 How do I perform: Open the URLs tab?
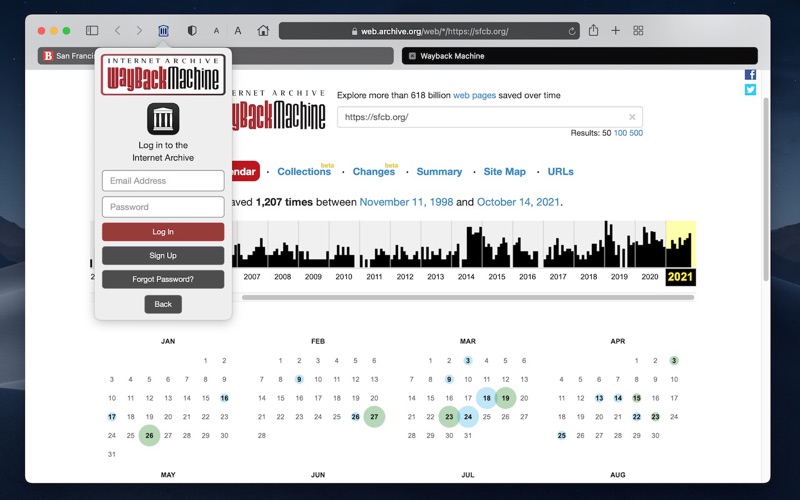(560, 172)
